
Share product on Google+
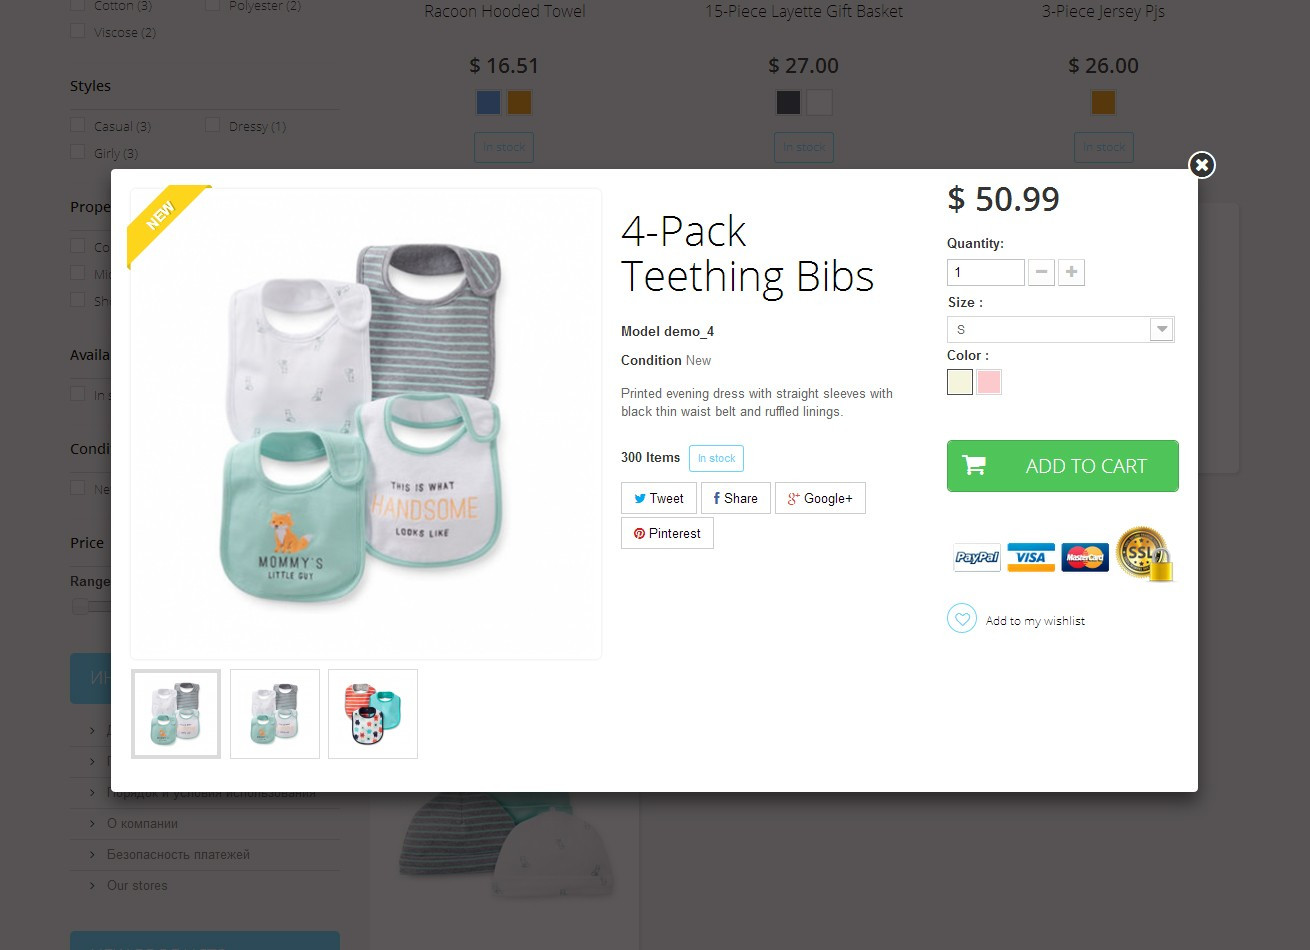tap(820, 498)
